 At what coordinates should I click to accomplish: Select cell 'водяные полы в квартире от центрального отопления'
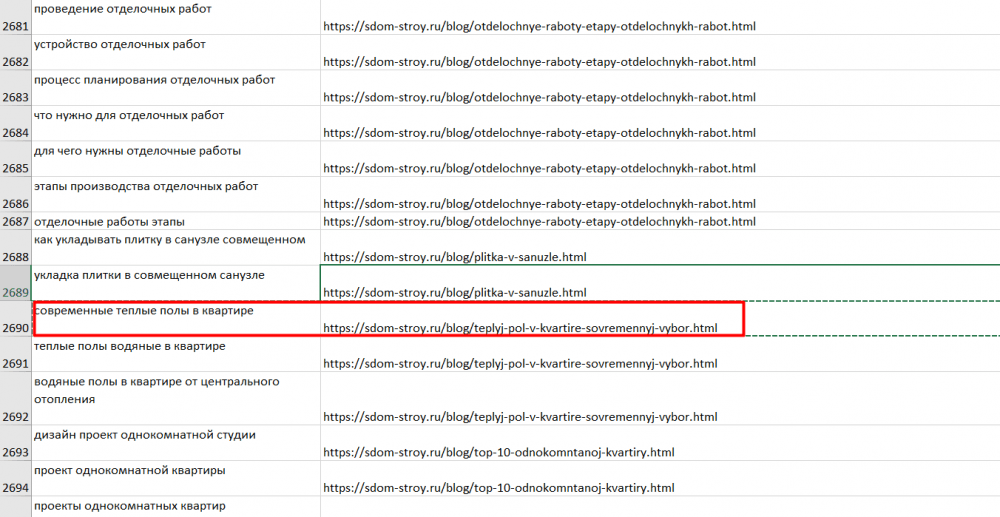[x=175, y=398]
